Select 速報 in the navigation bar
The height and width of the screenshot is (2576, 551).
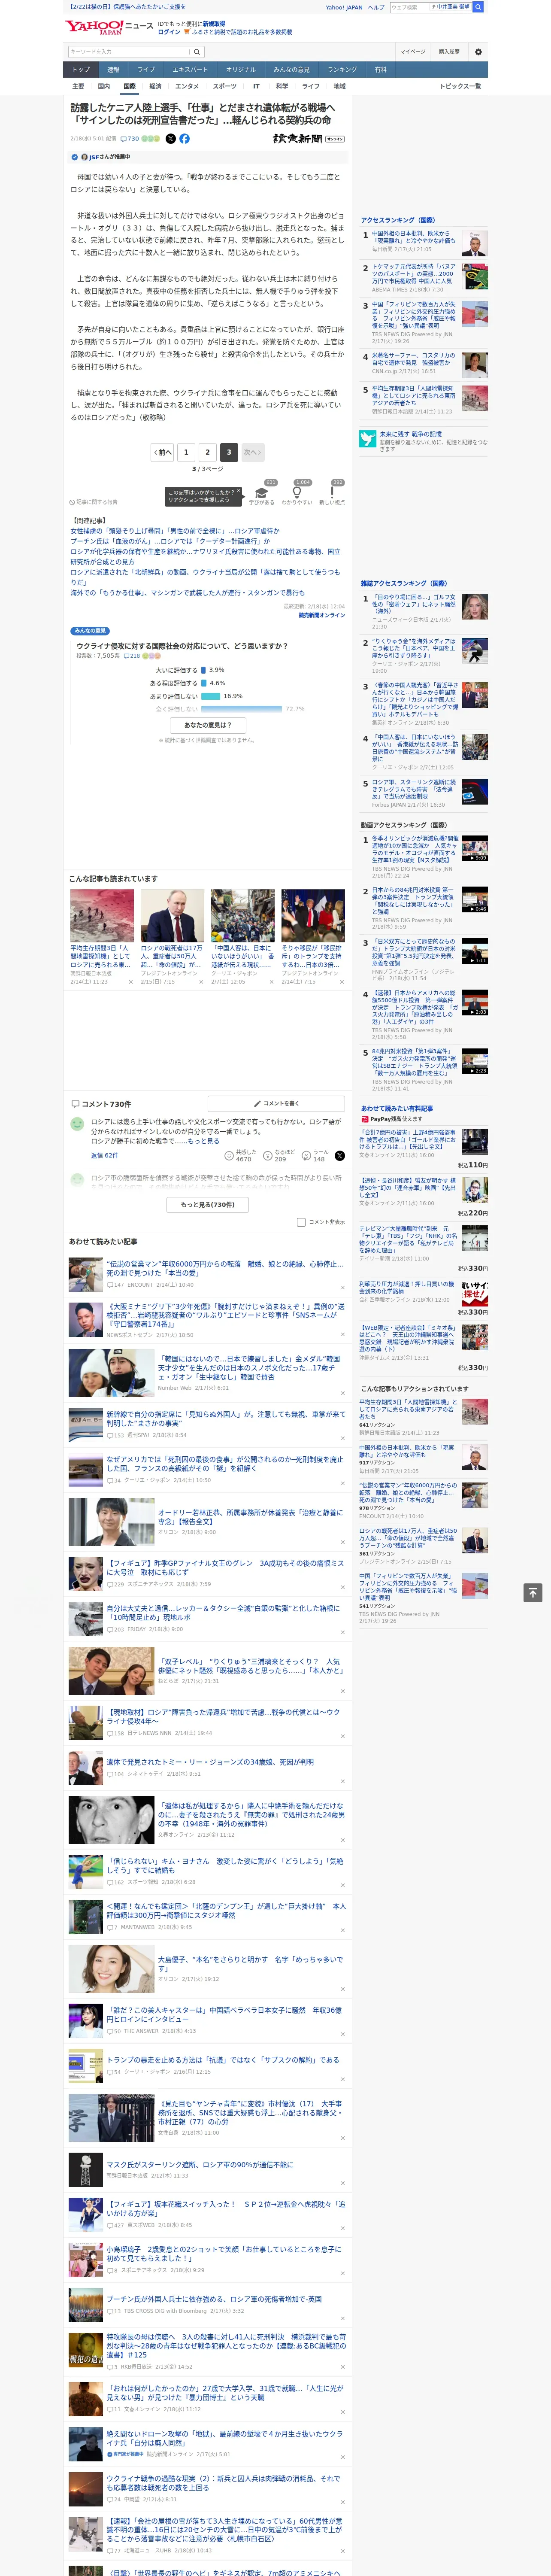coord(113,69)
